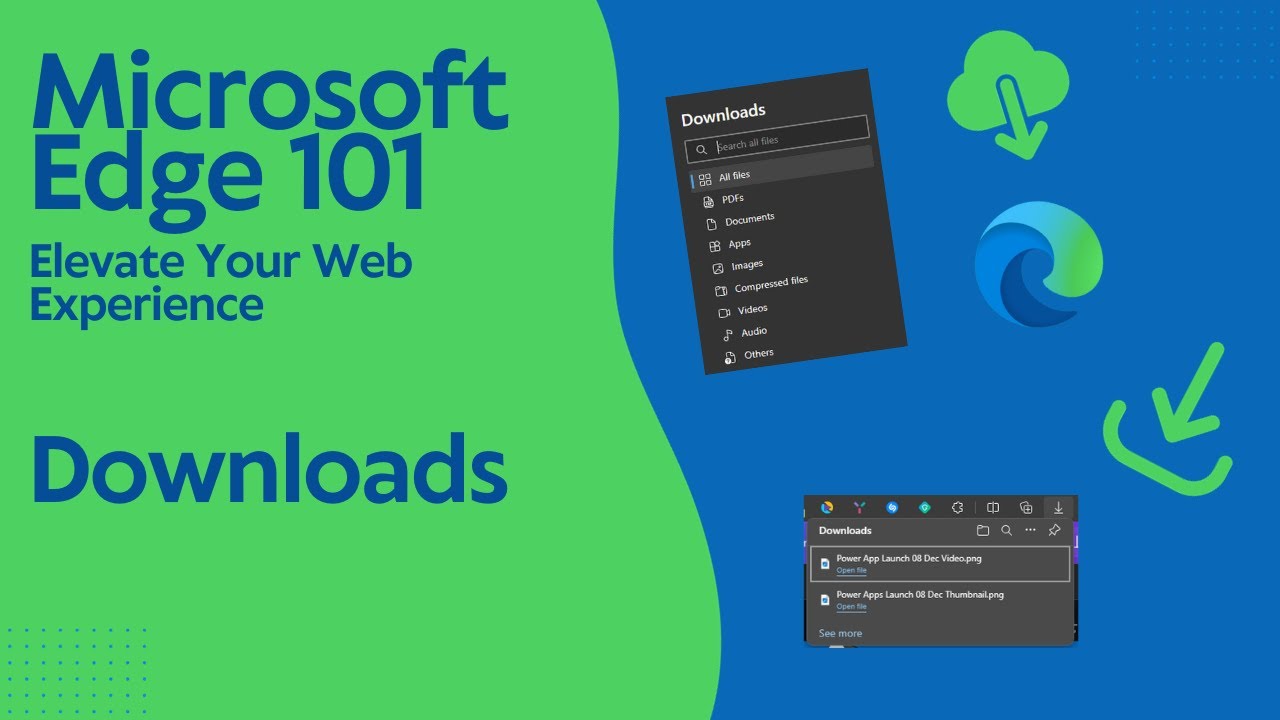The width and height of the screenshot is (1280, 720).
Task: Click the Y-shaped extension icon
Action: pyautogui.click(x=859, y=508)
